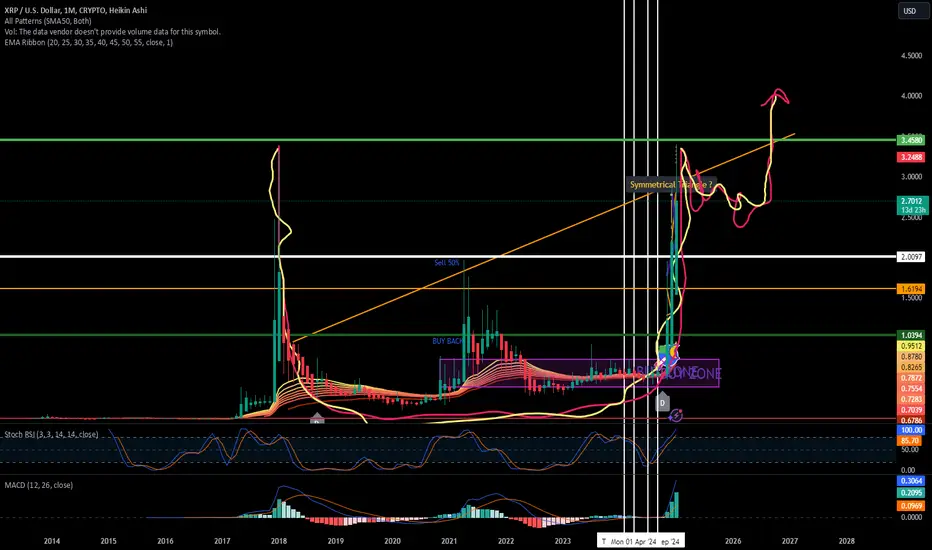Click the red 3.2488 price label
932x550 pixels.
coord(911,157)
